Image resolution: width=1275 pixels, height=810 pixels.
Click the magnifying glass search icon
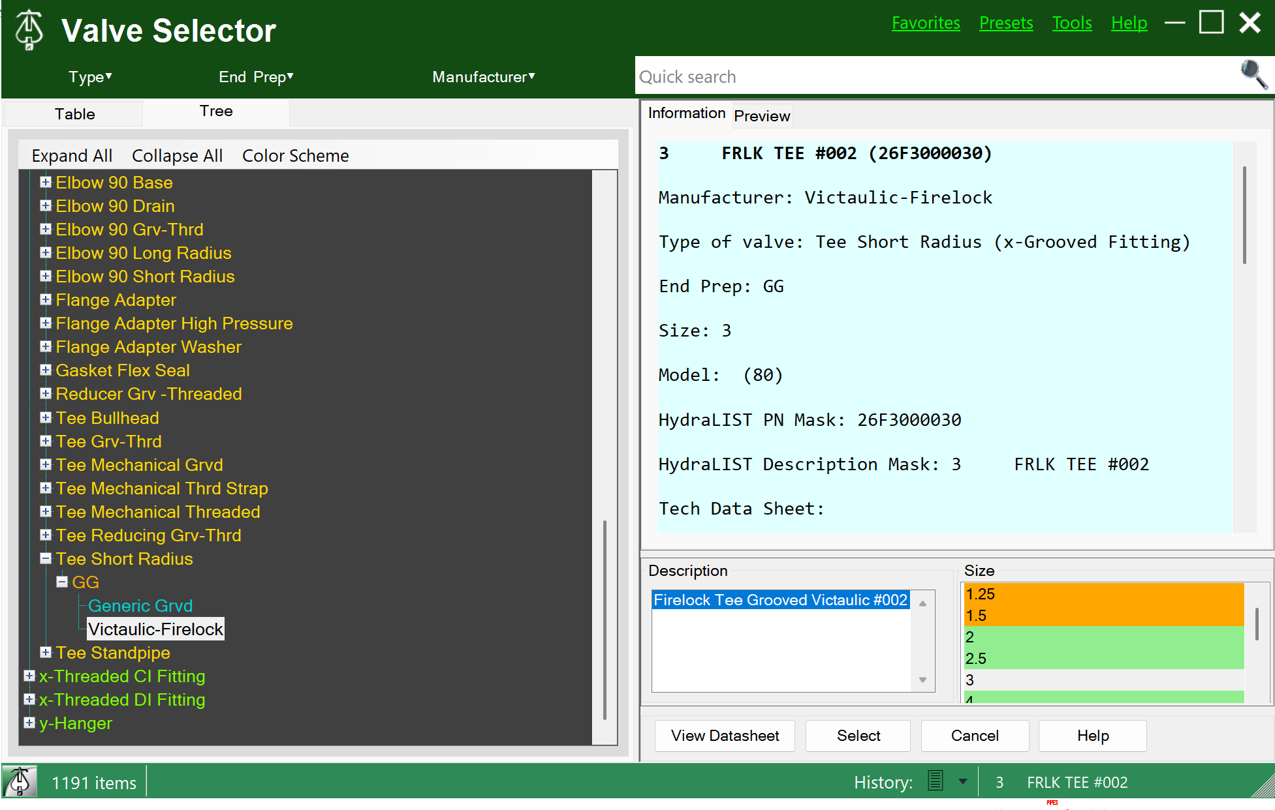(1253, 75)
